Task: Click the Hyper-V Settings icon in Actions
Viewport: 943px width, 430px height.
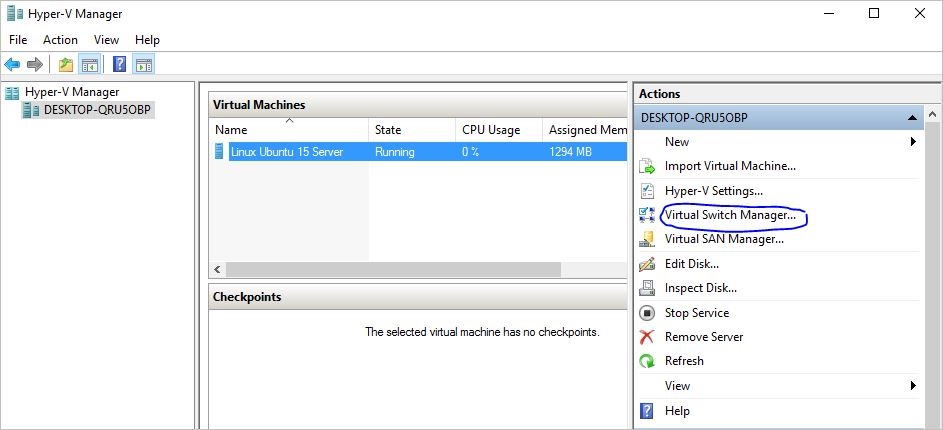Action: [x=647, y=191]
